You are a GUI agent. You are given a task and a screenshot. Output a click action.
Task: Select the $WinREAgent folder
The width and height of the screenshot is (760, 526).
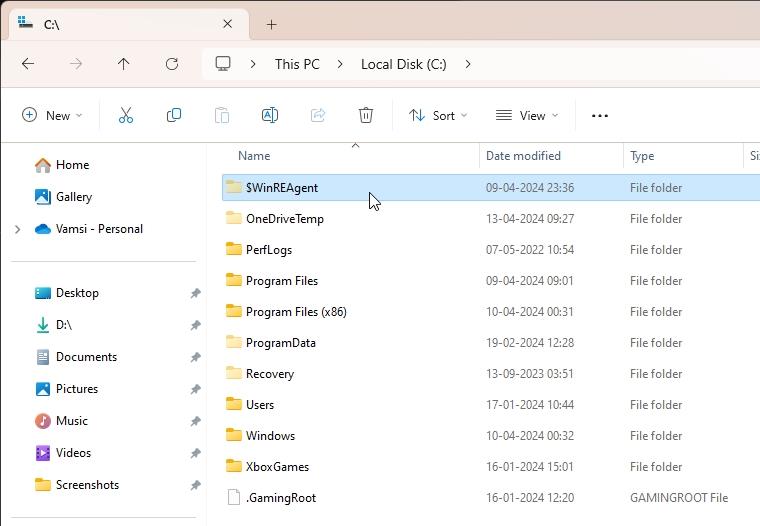[491, 188]
